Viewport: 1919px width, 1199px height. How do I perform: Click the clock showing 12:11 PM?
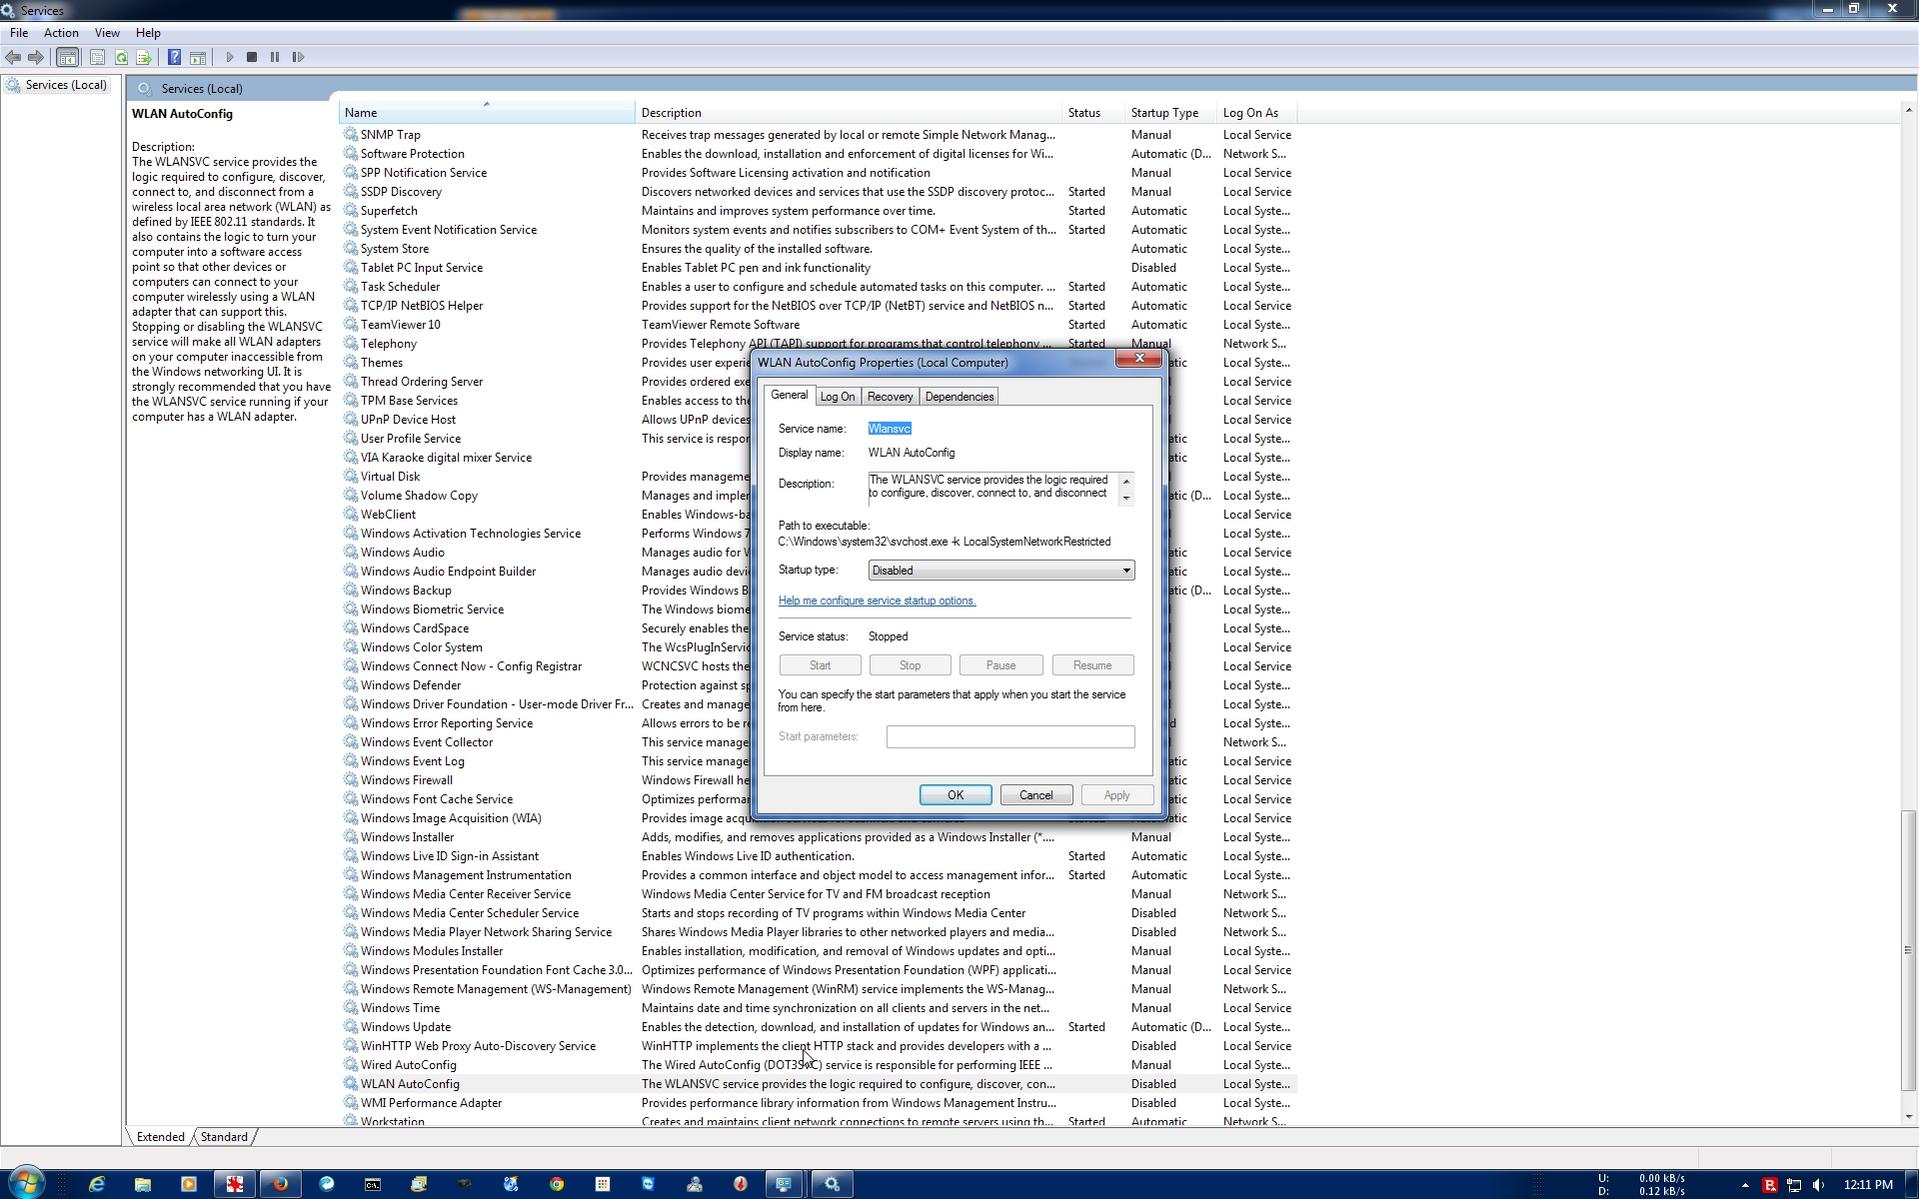tap(1868, 1185)
